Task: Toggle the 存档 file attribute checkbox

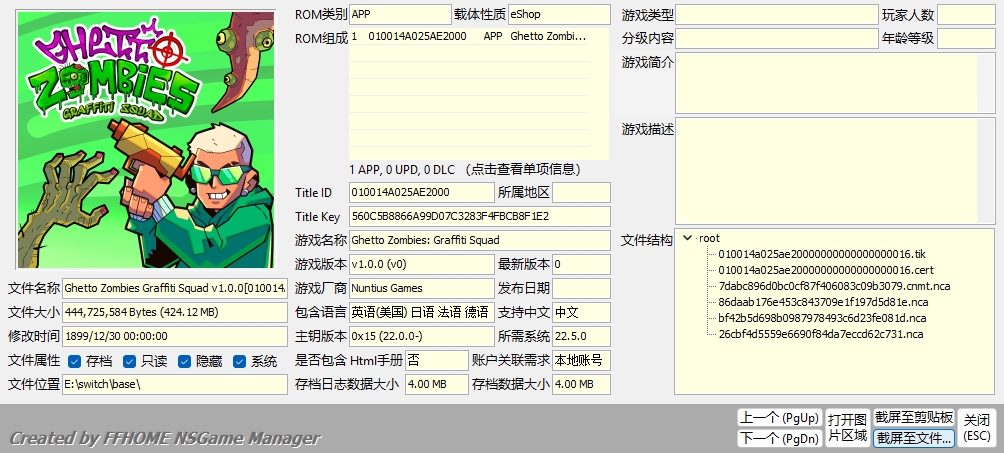Action: (x=74, y=361)
